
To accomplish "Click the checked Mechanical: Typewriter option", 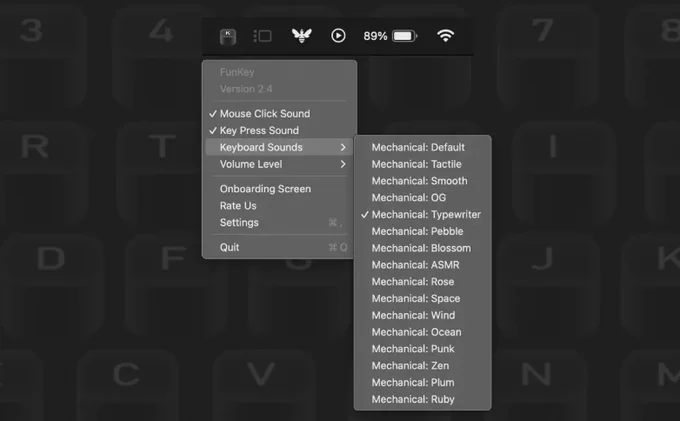I will point(422,215).
